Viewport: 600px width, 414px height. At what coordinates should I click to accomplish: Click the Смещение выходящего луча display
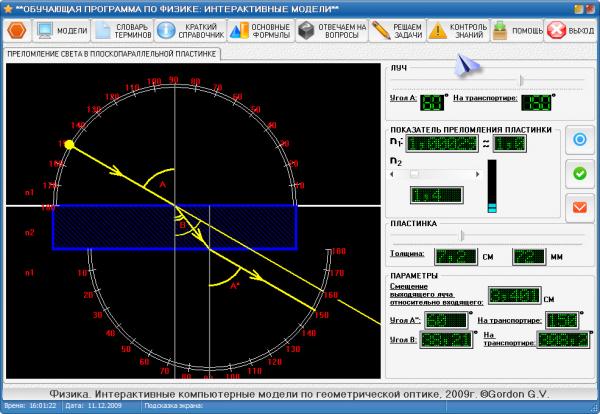coord(515,295)
